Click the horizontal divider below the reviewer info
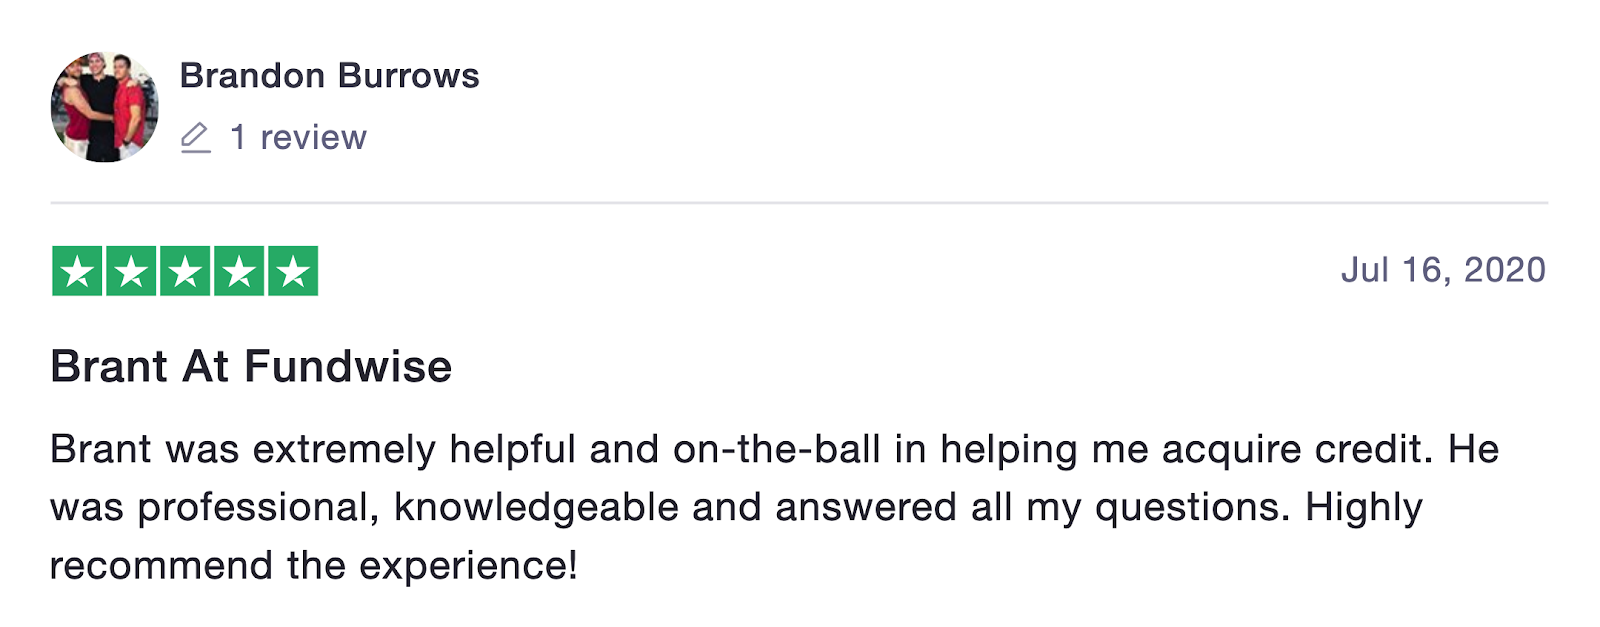The width and height of the screenshot is (1600, 627). click(799, 203)
